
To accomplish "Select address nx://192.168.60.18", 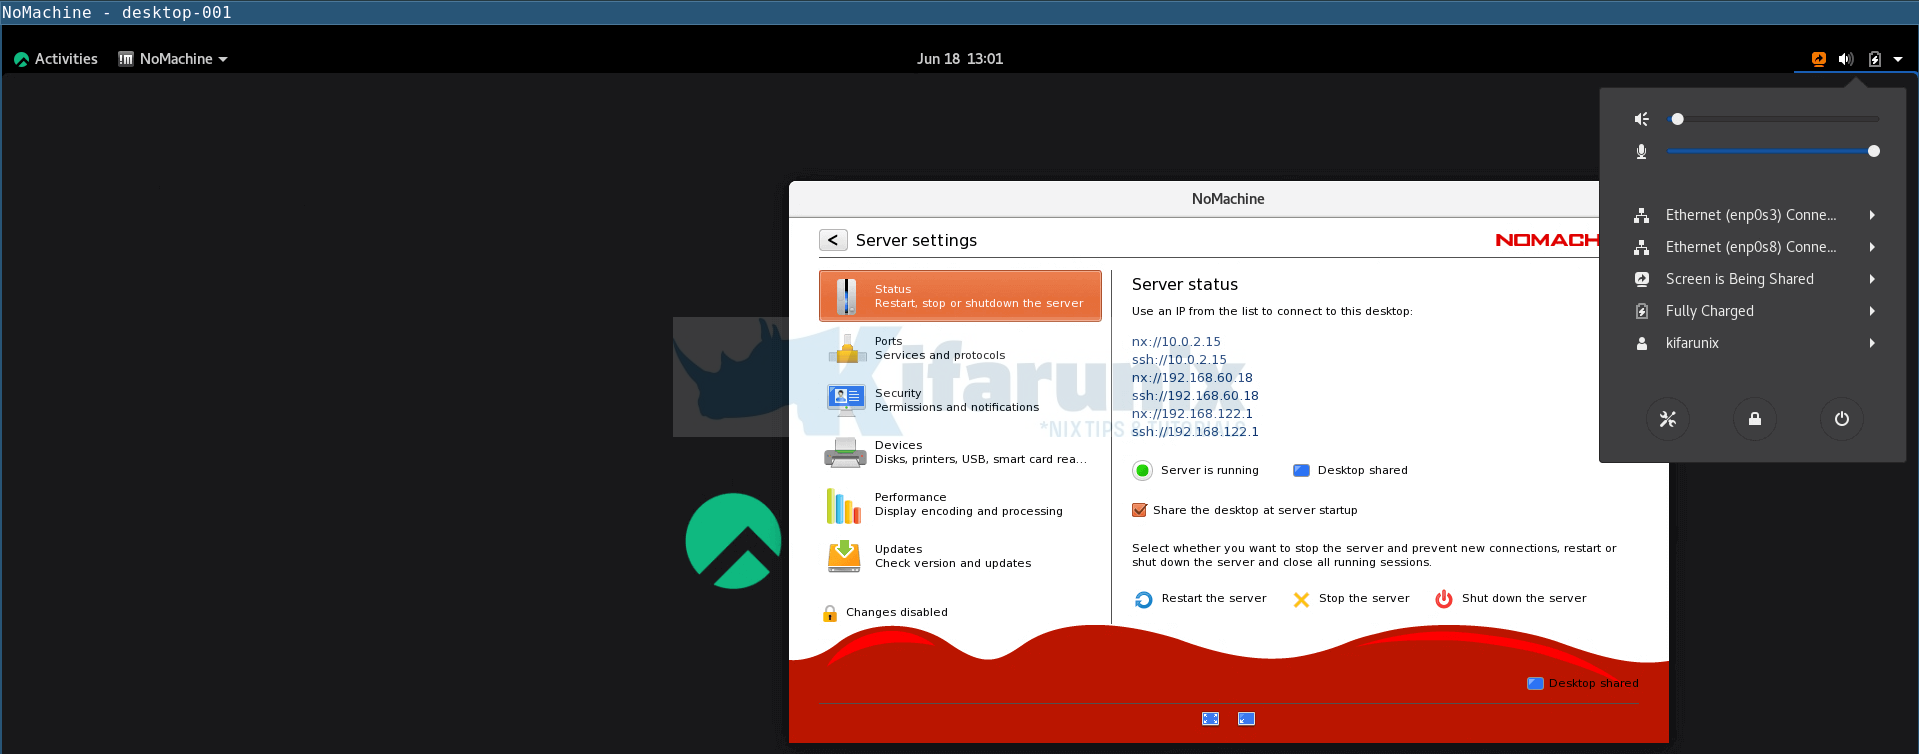I will 1192,377.
